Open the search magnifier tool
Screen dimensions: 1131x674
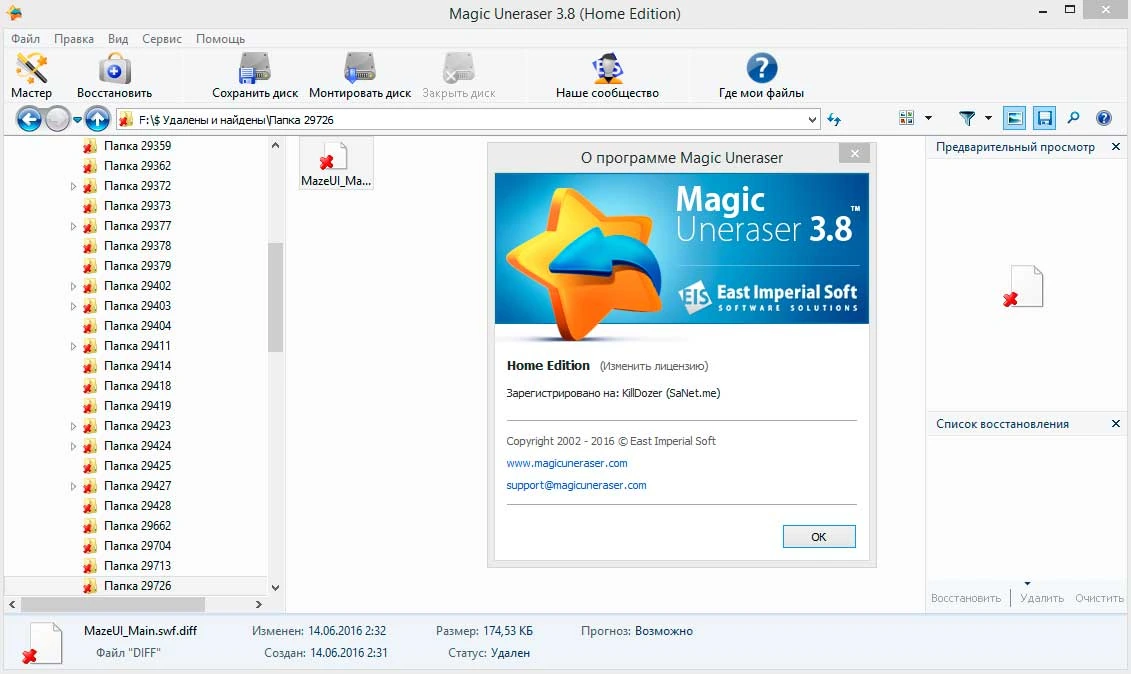tap(1073, 118)
